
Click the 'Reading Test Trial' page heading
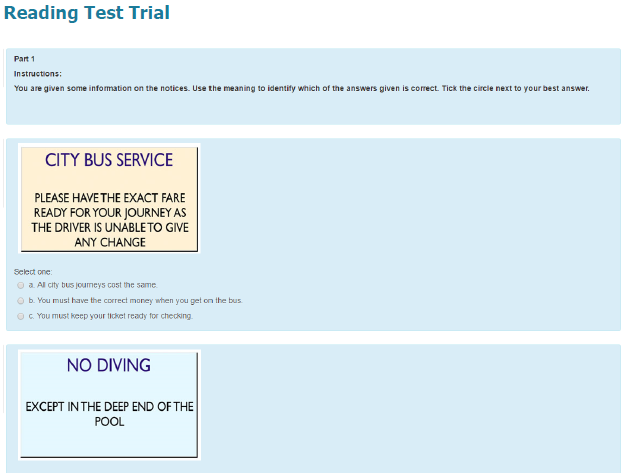coord(87,13)
